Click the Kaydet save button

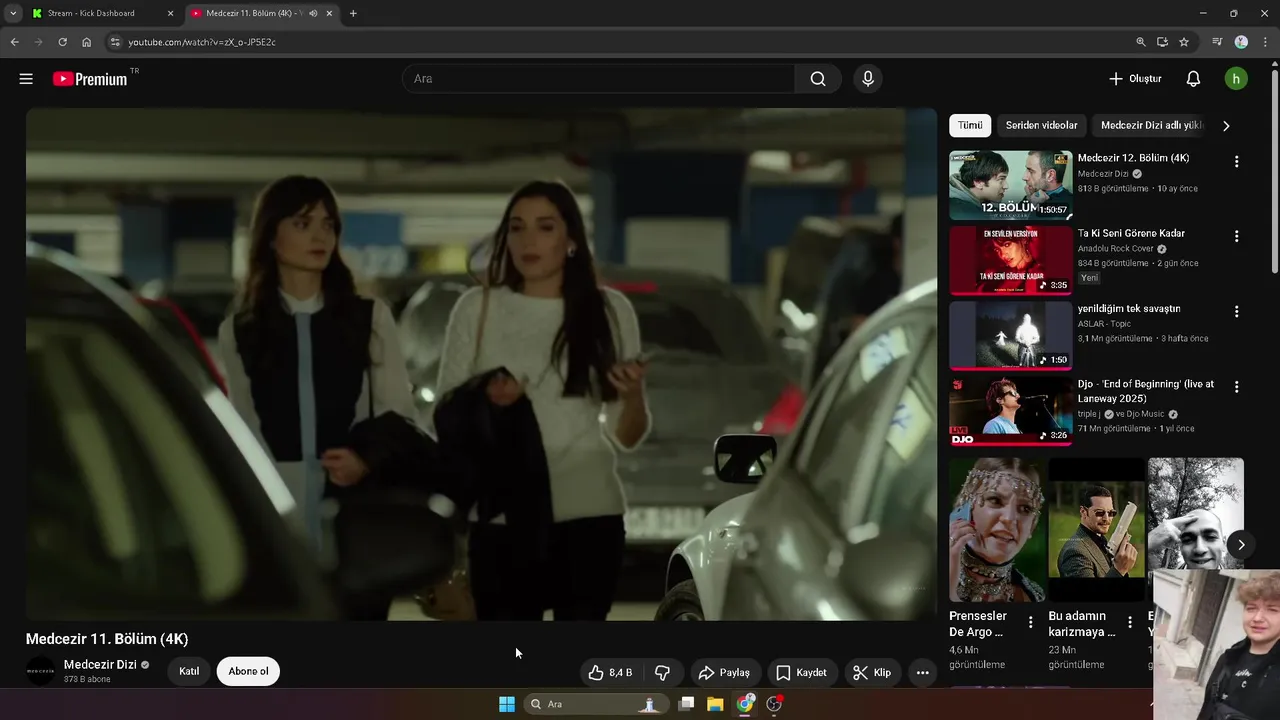click(x=802, y=673)
